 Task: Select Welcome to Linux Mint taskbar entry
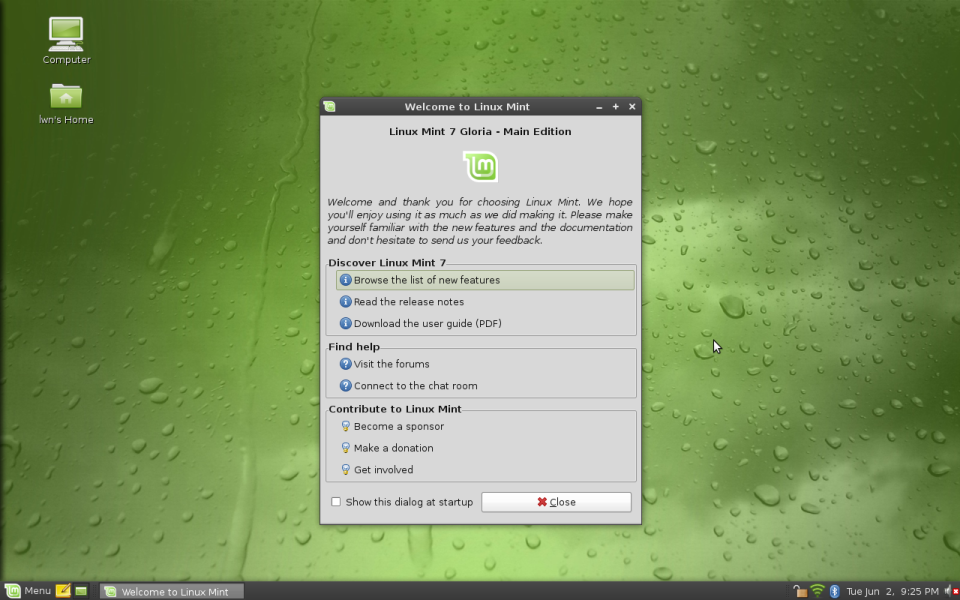(x=172, y=591)
